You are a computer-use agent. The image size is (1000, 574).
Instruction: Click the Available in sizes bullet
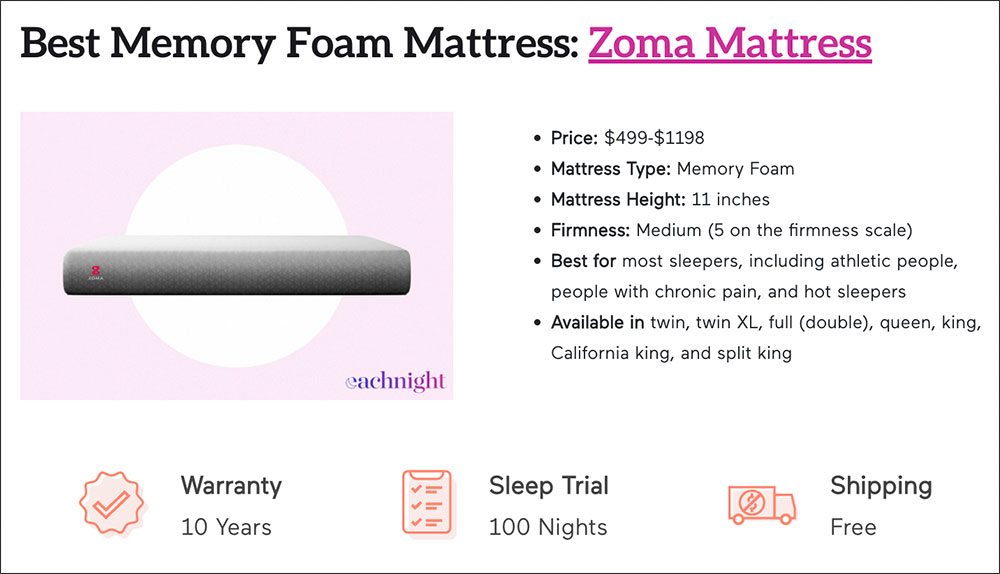tap(766, 337)
